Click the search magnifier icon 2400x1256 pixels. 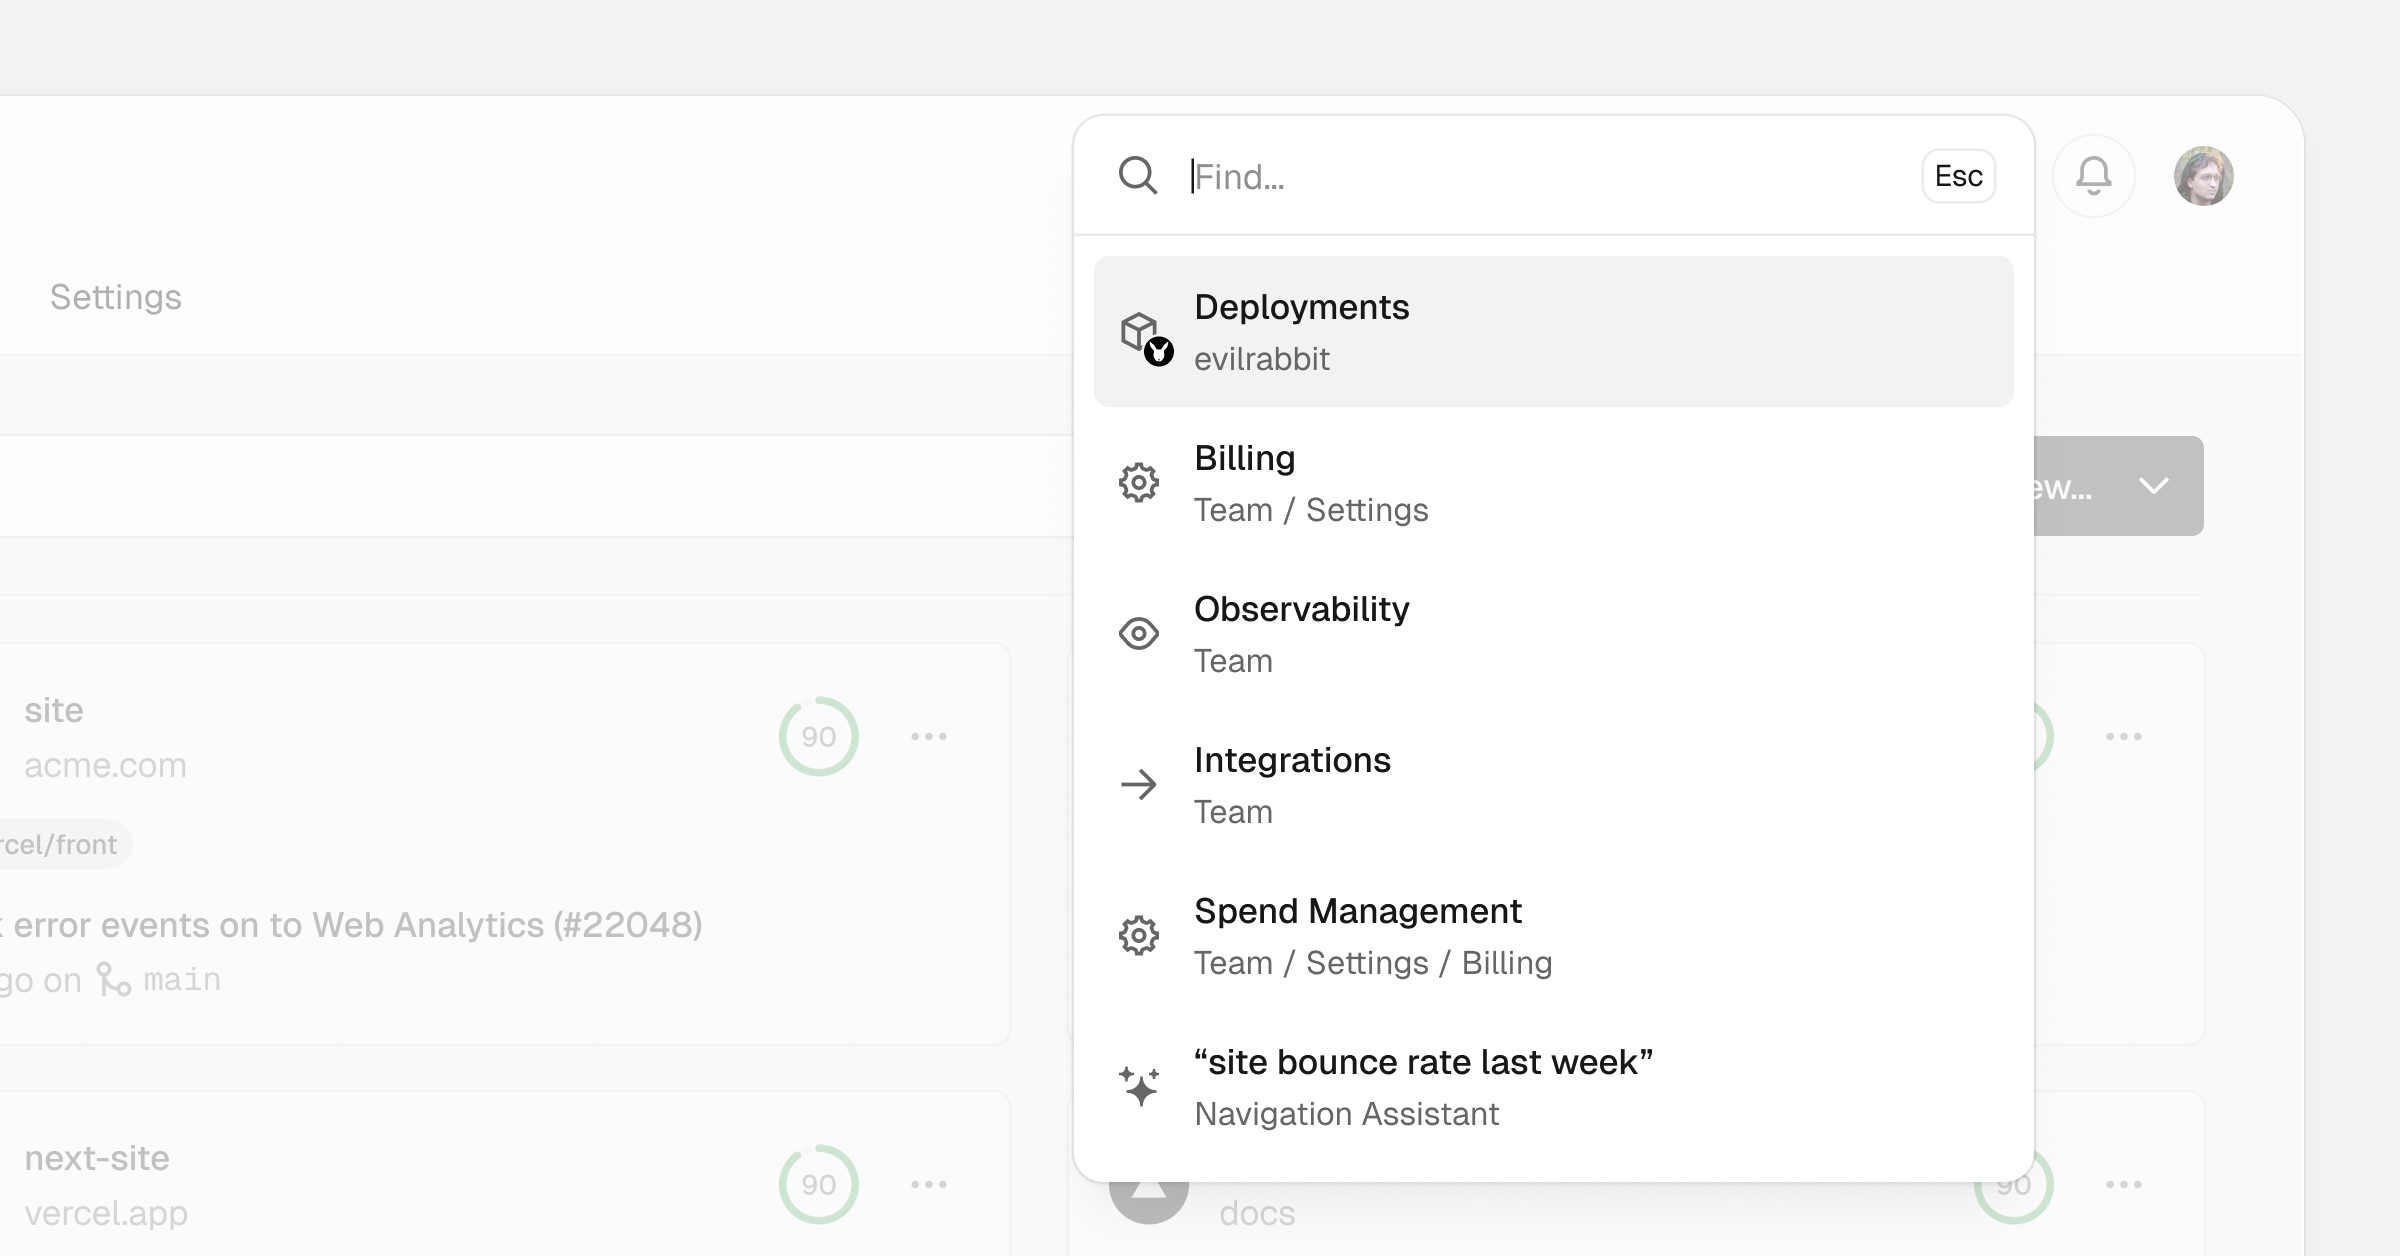tap(1138, 176)
